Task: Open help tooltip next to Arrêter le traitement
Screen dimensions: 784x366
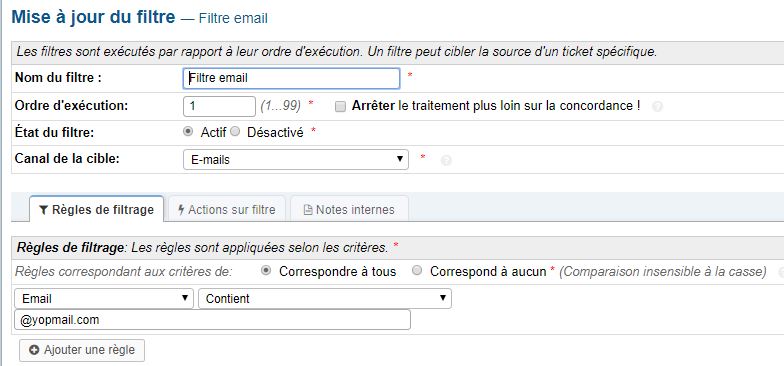Action: (658, 106)
